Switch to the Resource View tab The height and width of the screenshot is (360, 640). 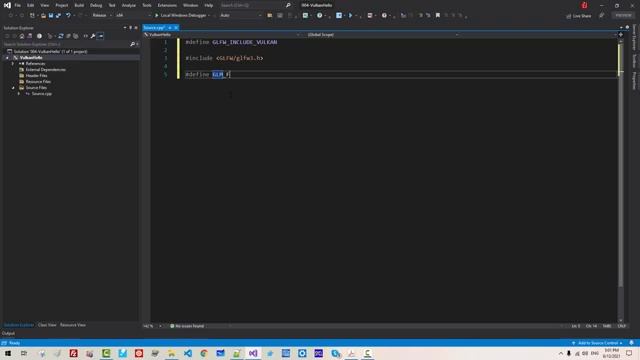(x=73, y=325)
